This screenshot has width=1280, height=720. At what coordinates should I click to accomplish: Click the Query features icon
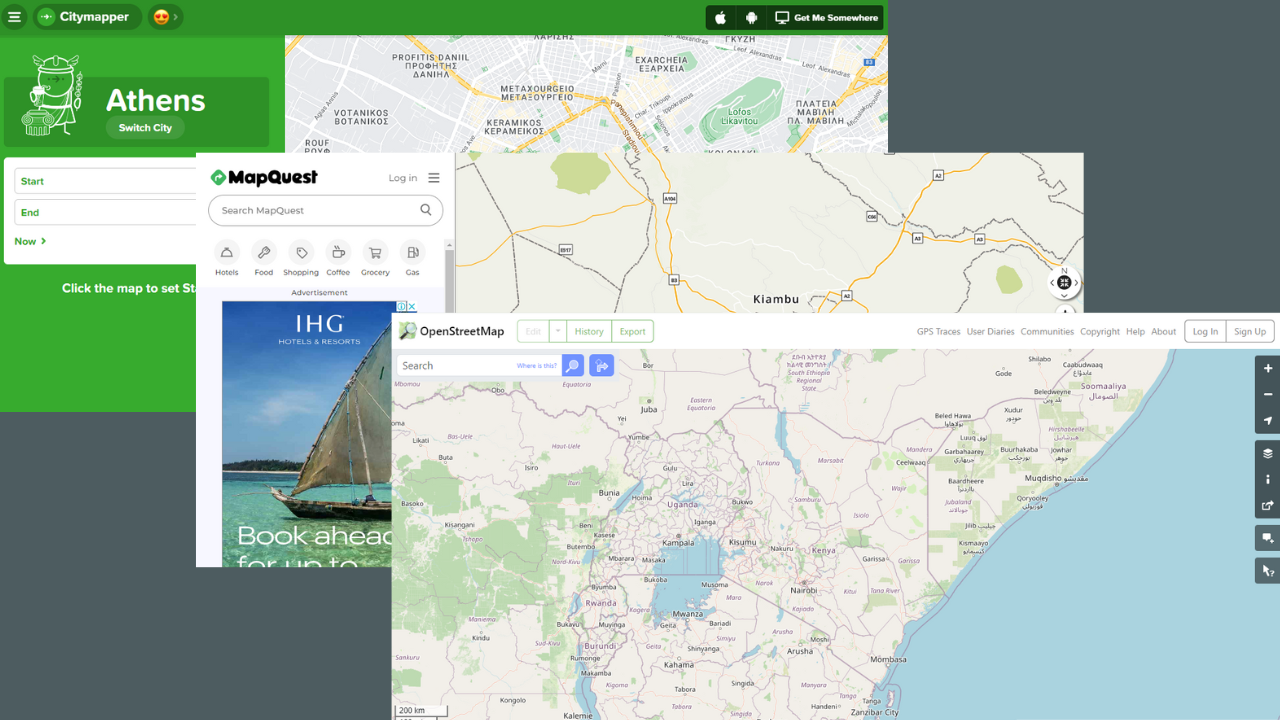[x=1268, y=571]
